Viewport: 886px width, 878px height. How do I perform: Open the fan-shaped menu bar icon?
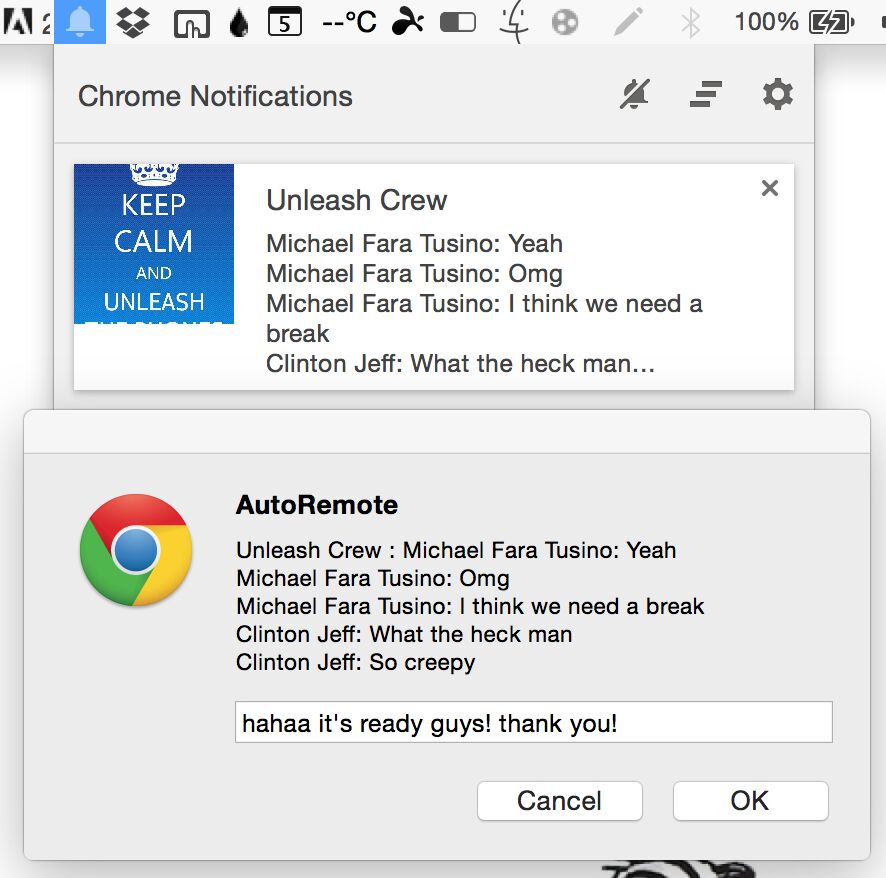pyautogui.click(x=407, y=23)
